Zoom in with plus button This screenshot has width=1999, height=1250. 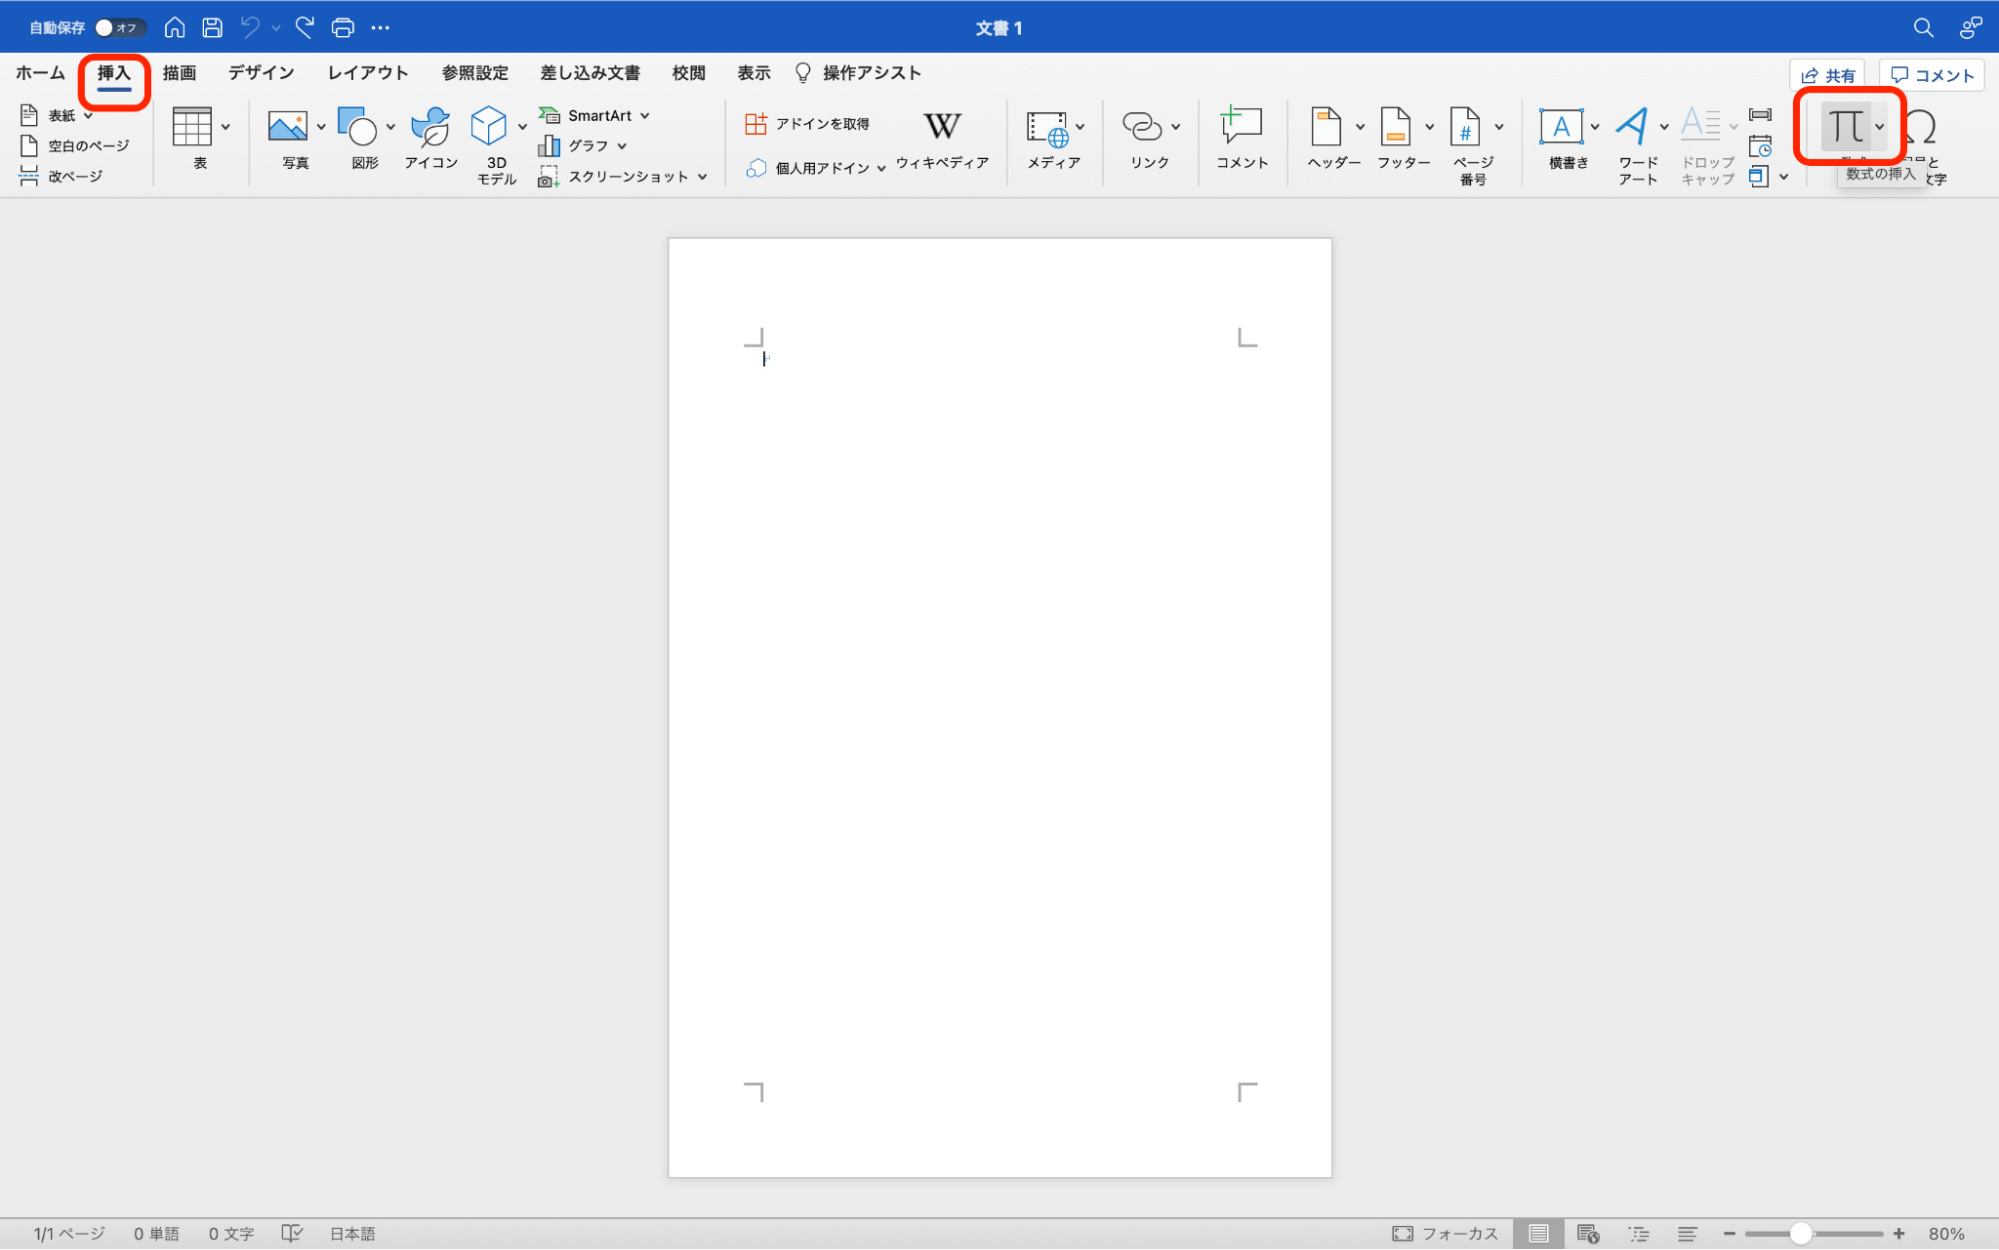[x=1899, y=1234]
